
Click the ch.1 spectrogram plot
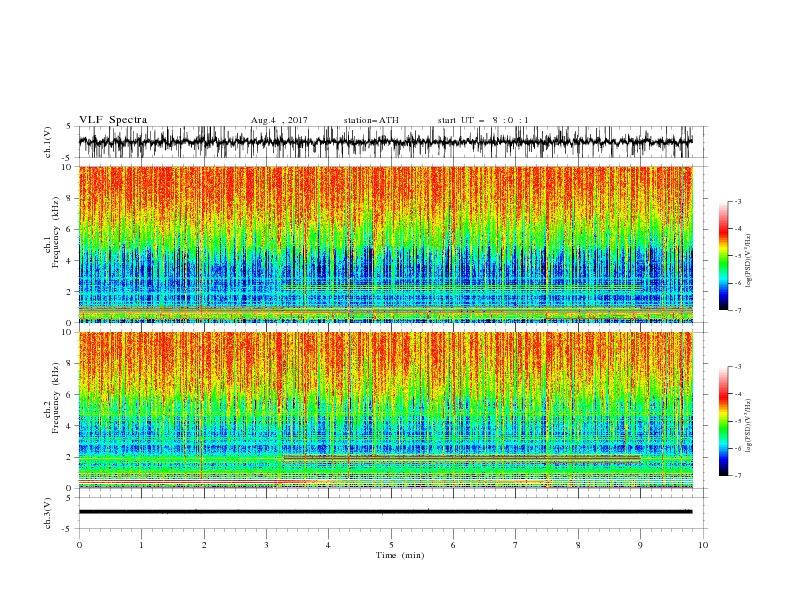385,244
